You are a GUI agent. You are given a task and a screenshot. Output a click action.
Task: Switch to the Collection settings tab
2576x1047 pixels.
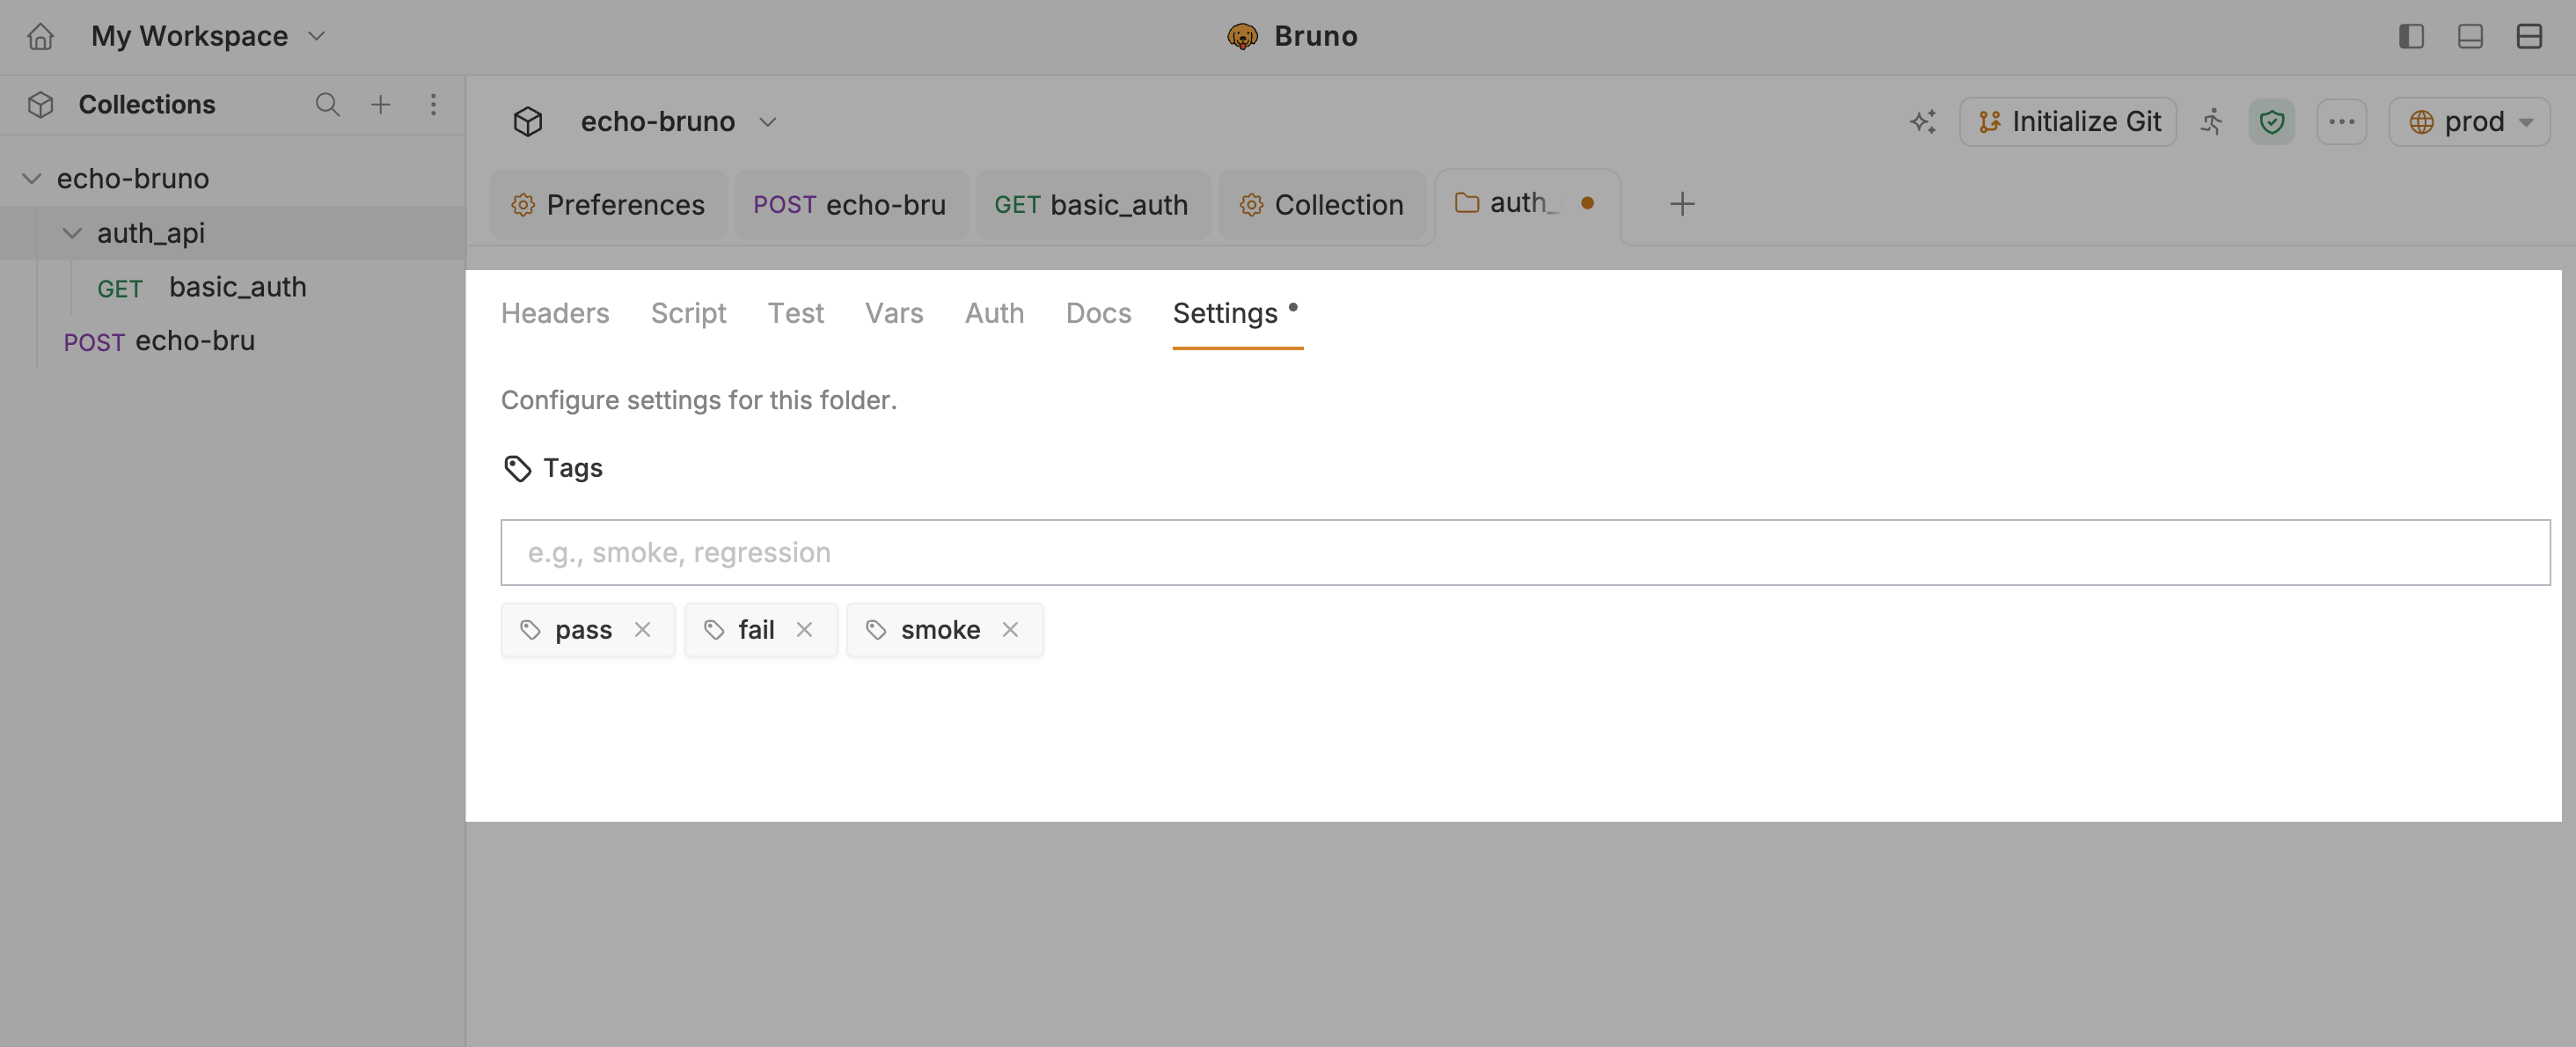coord(1322,205)
